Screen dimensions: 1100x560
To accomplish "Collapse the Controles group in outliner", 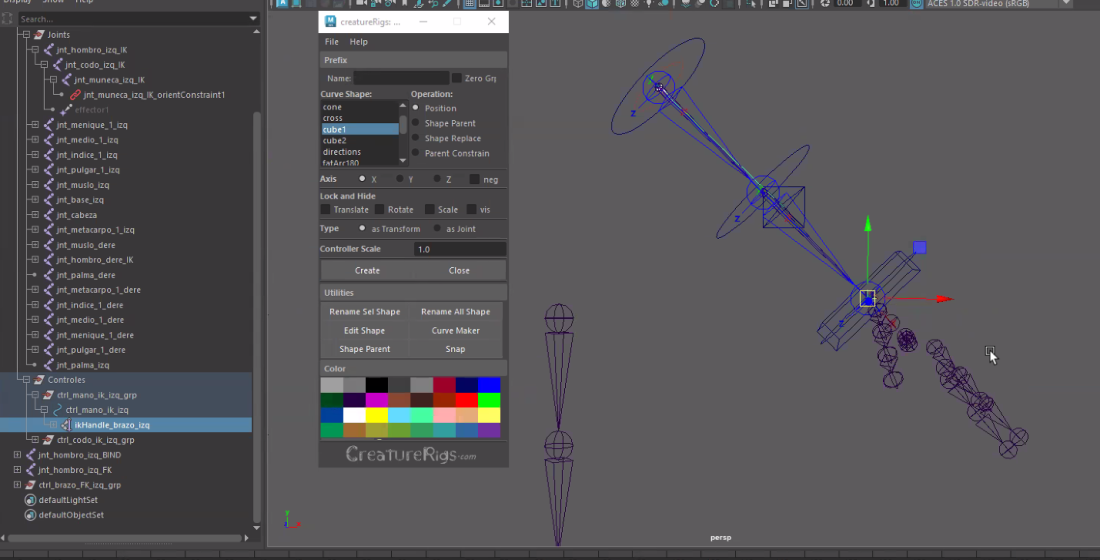I will (24, 380).
